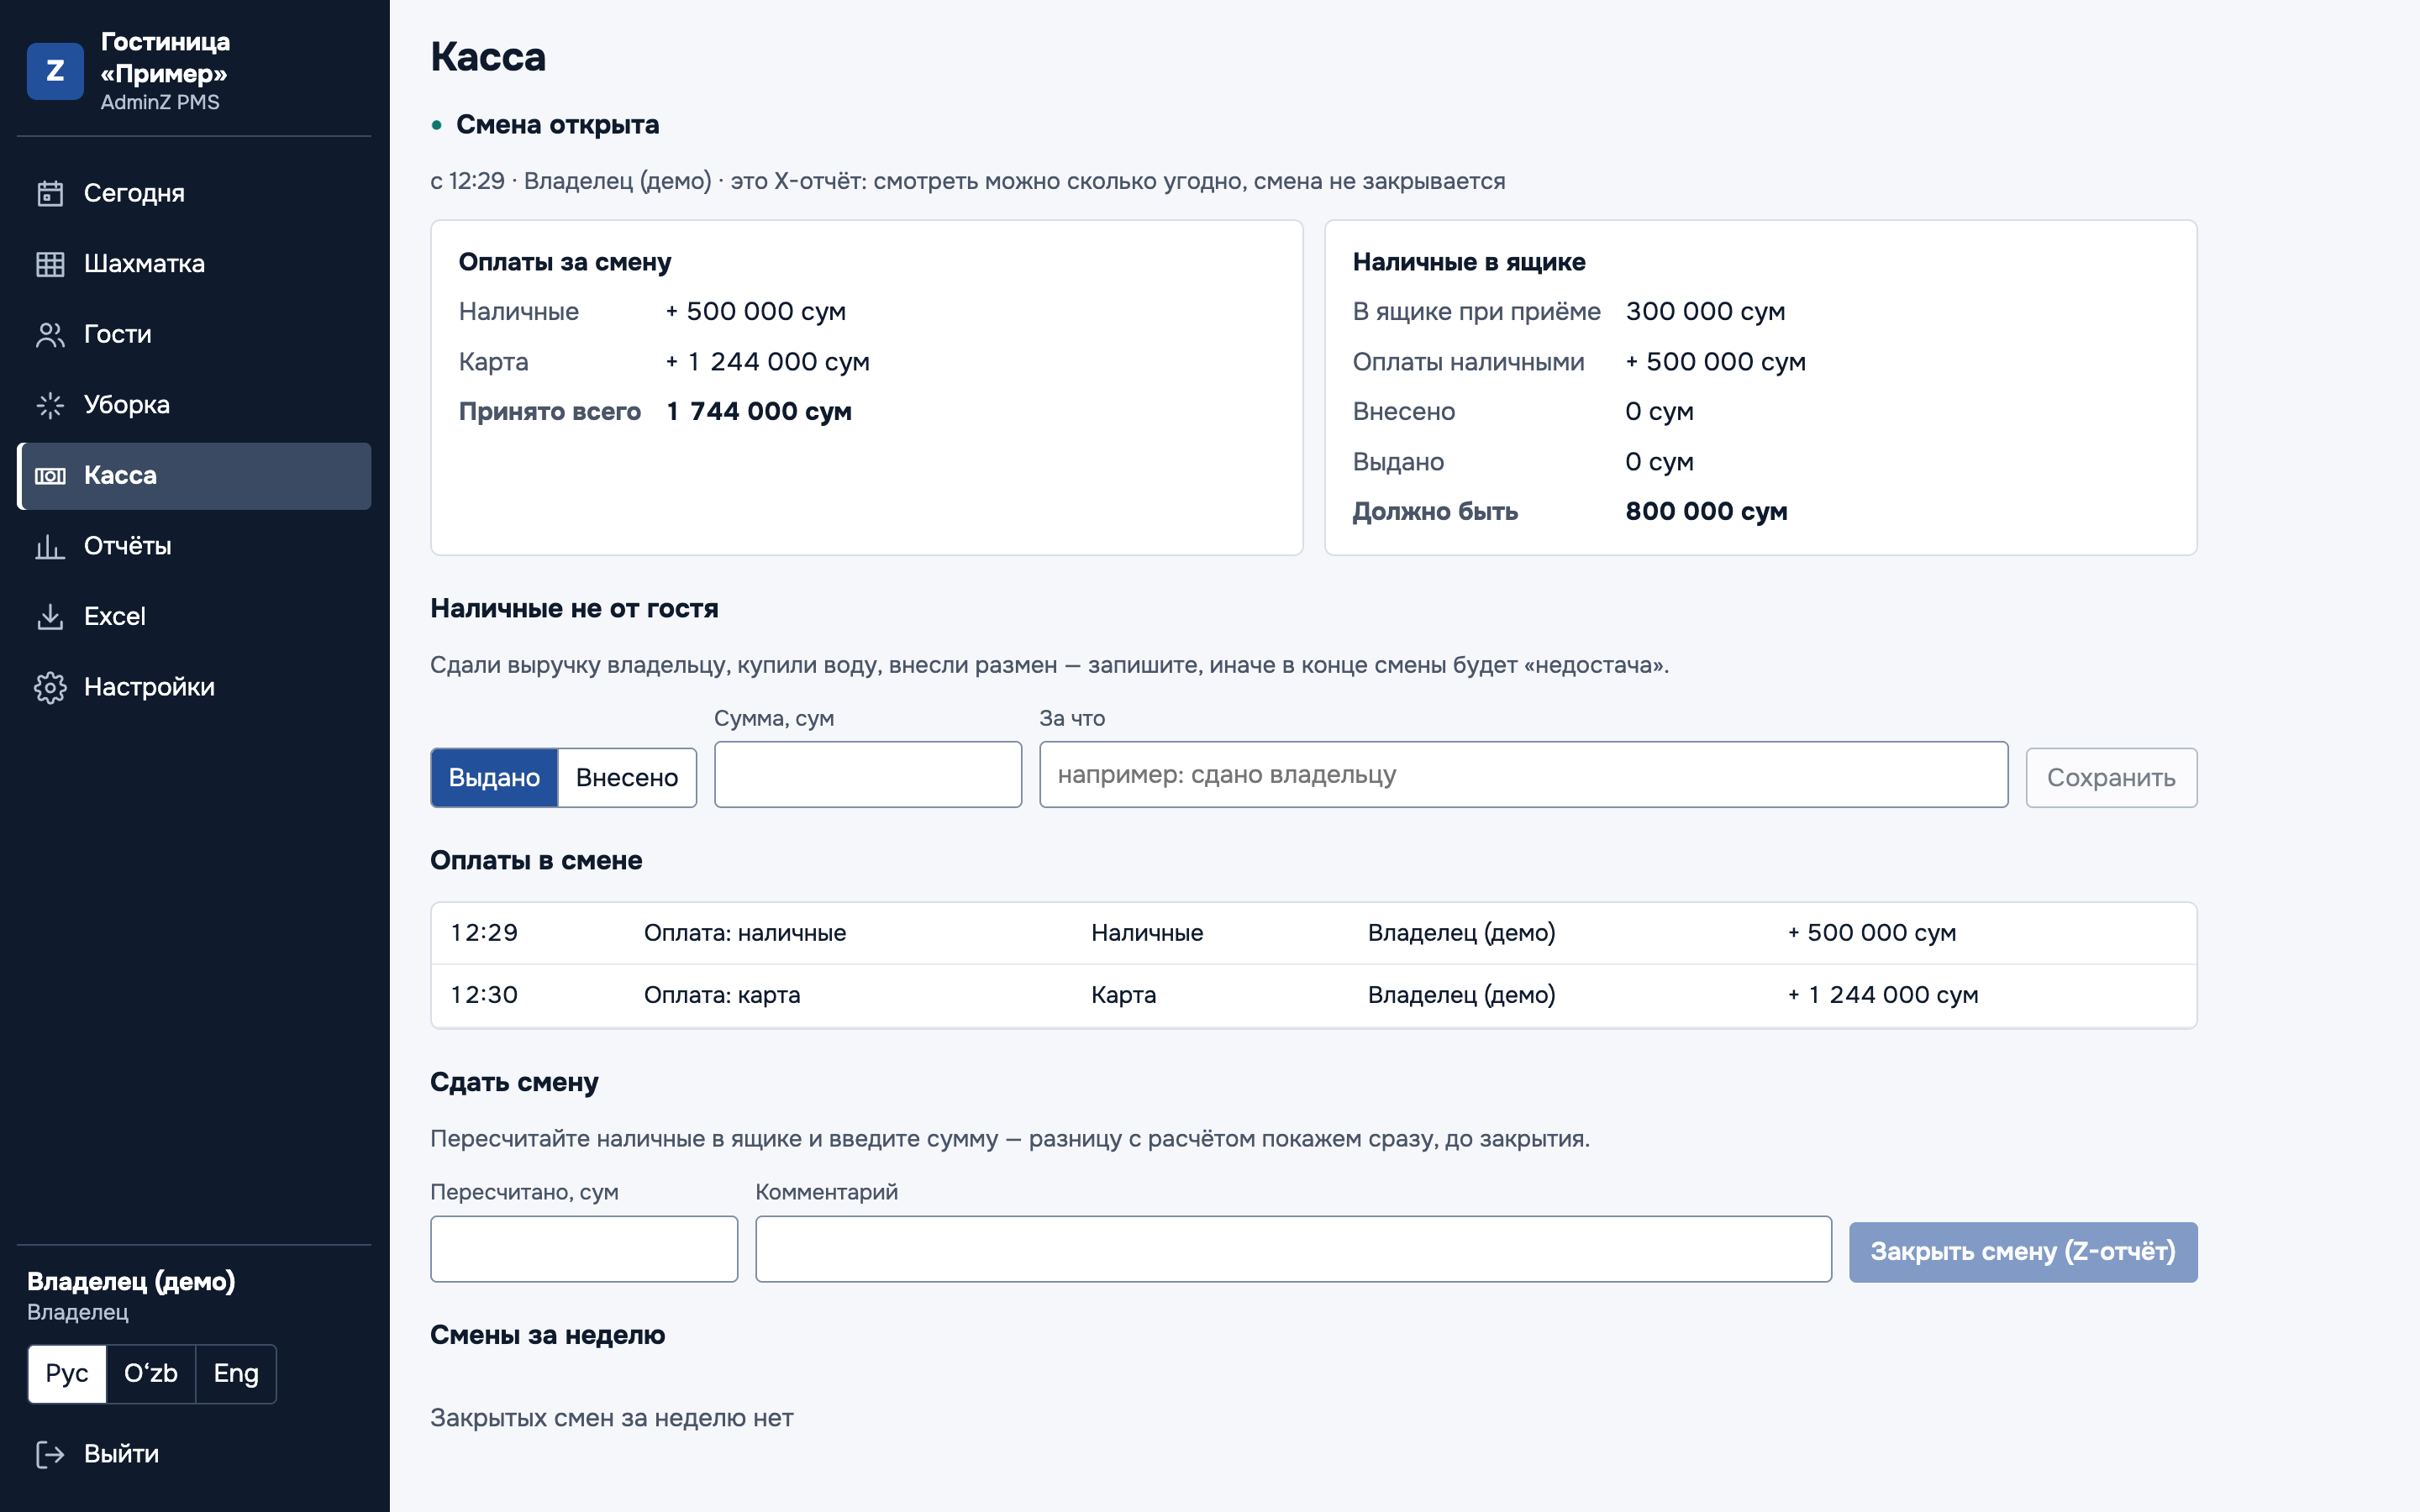
Task: Click the Excel download icon
Action: (x=50, y=617)
